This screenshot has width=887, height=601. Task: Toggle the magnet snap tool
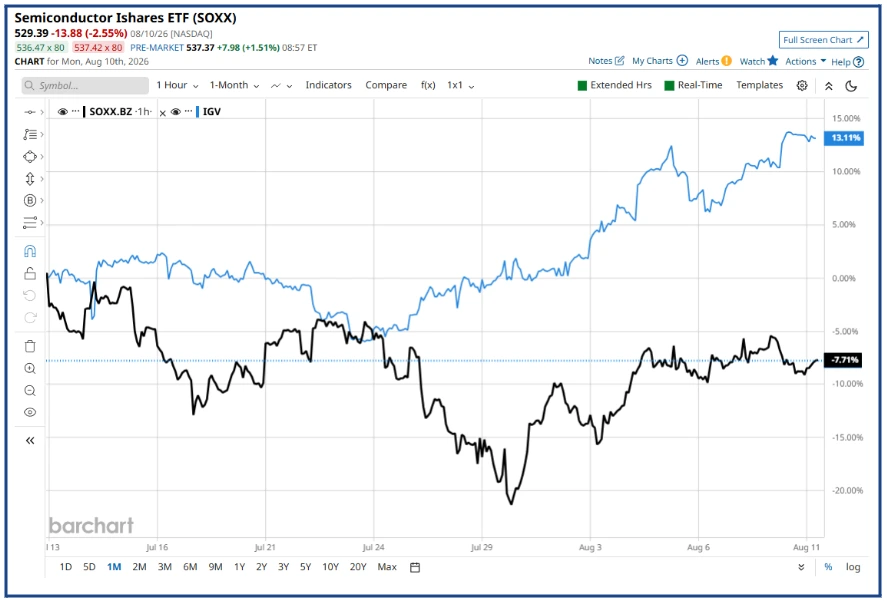(30, 251)
